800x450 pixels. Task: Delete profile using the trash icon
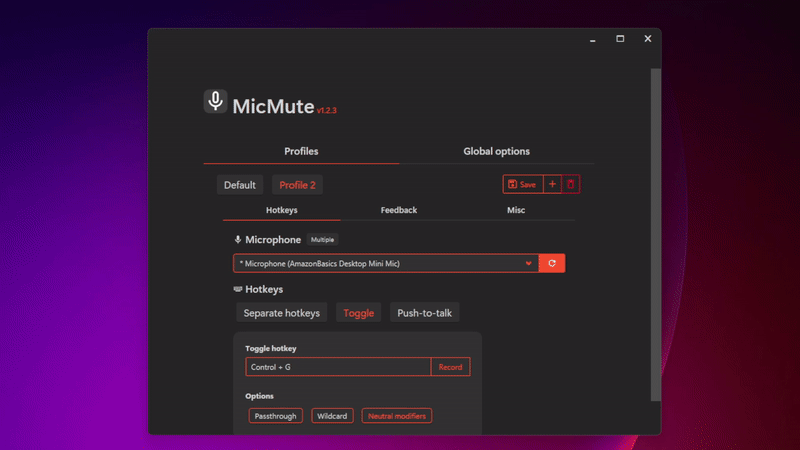pos(570,184)
